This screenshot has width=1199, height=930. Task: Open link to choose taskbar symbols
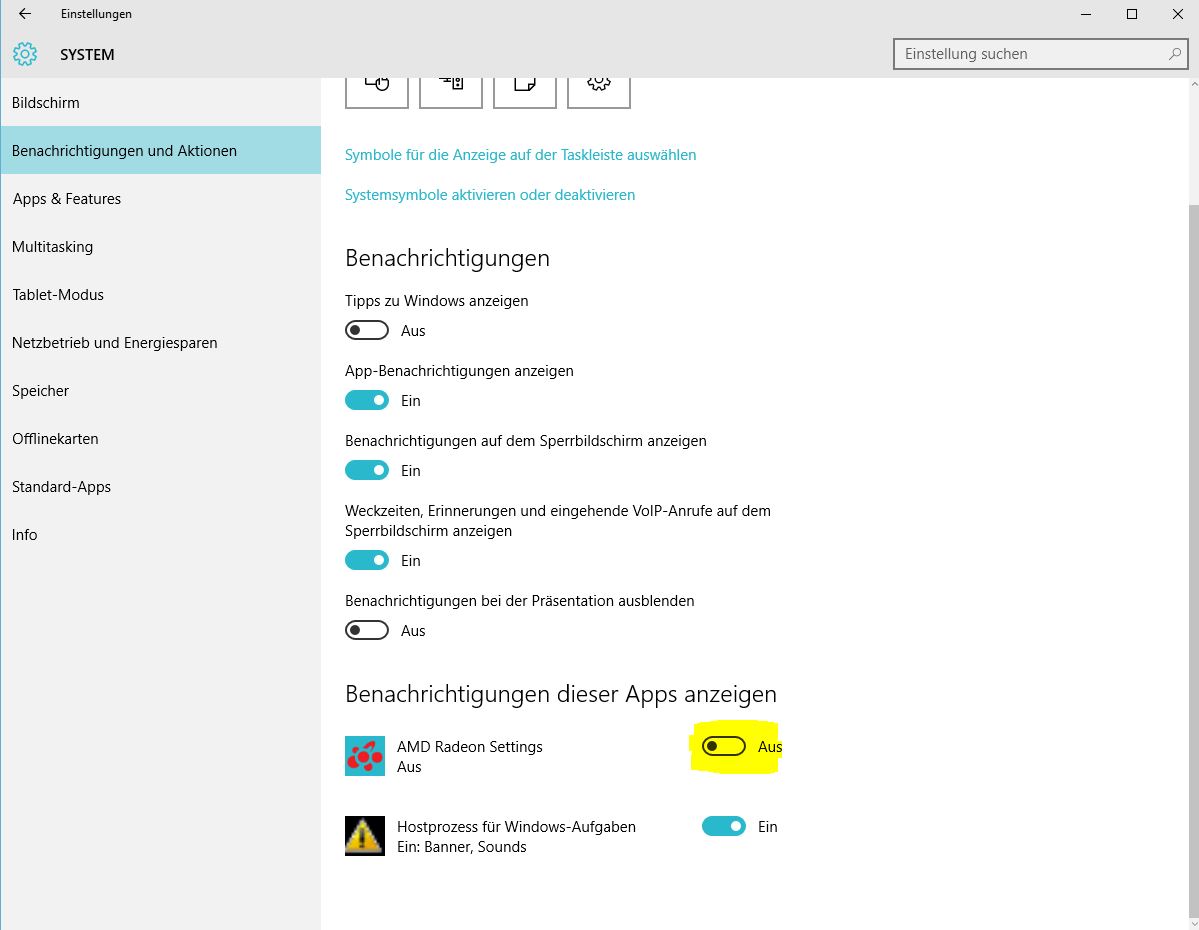point(520,155)
